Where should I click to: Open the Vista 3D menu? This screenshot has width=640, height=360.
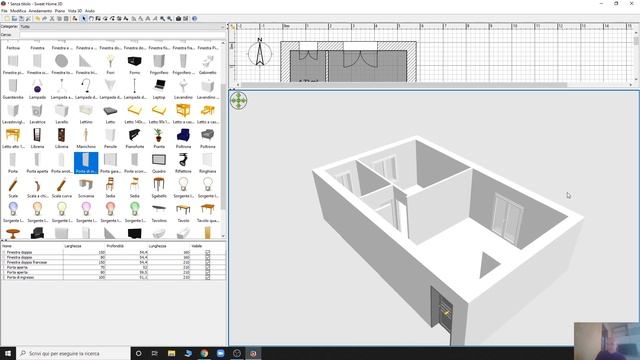[75, 11]
